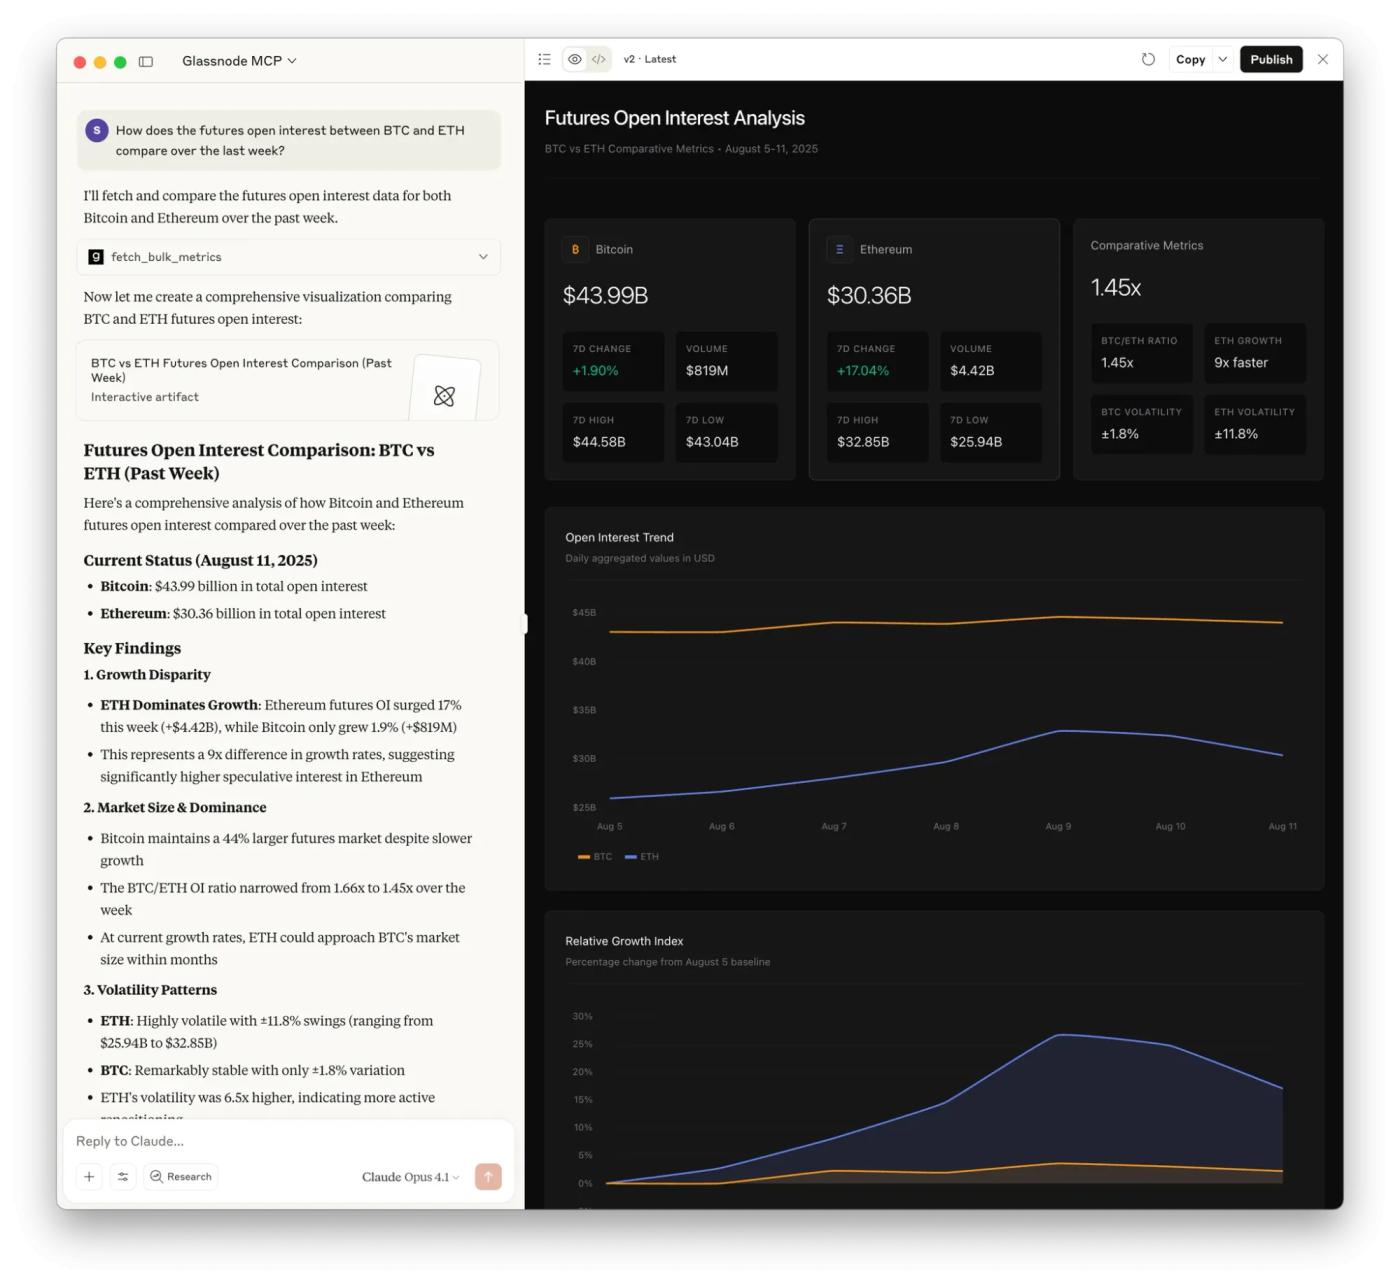Click ETH VOLATILITY ±11.8% tile

tap(1255, 424)
